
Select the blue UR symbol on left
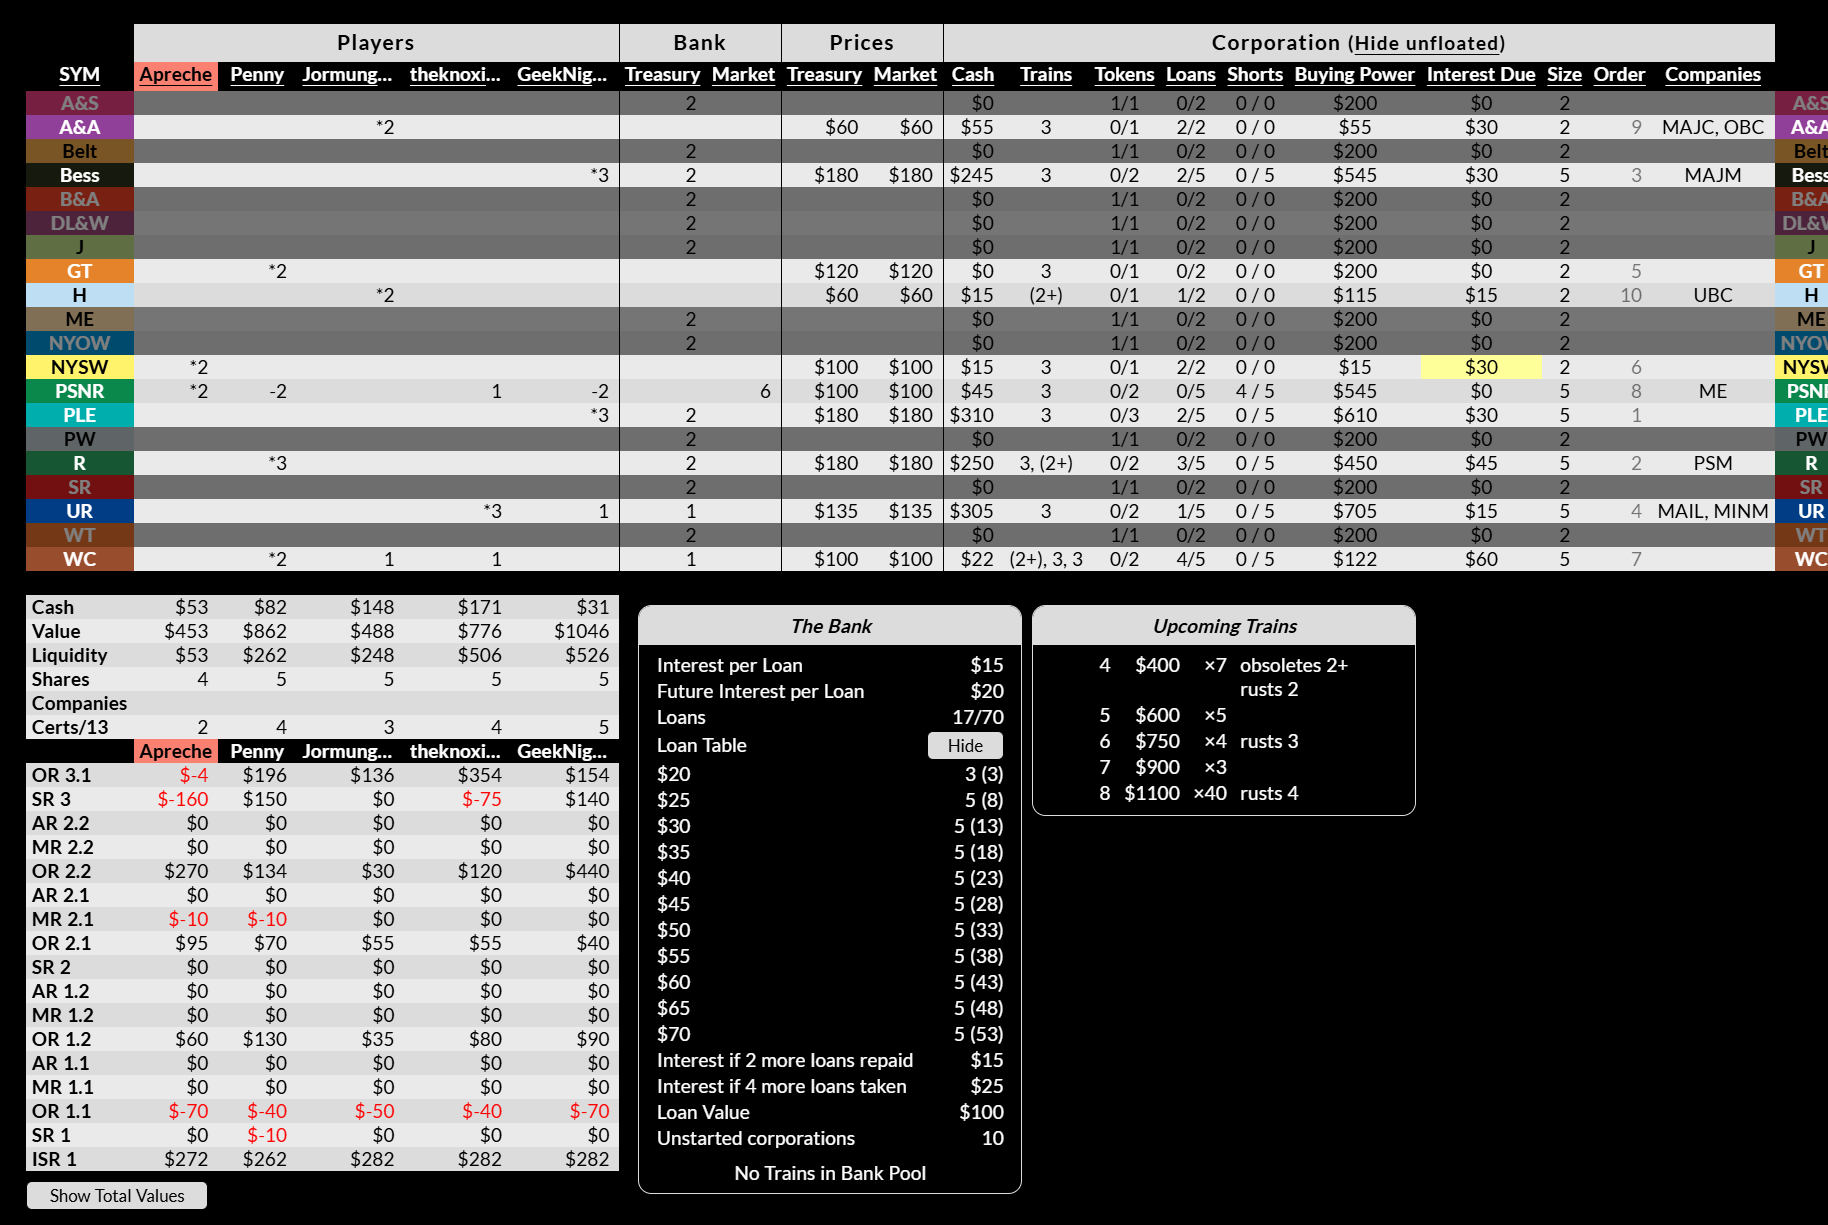tap(79, 511)
